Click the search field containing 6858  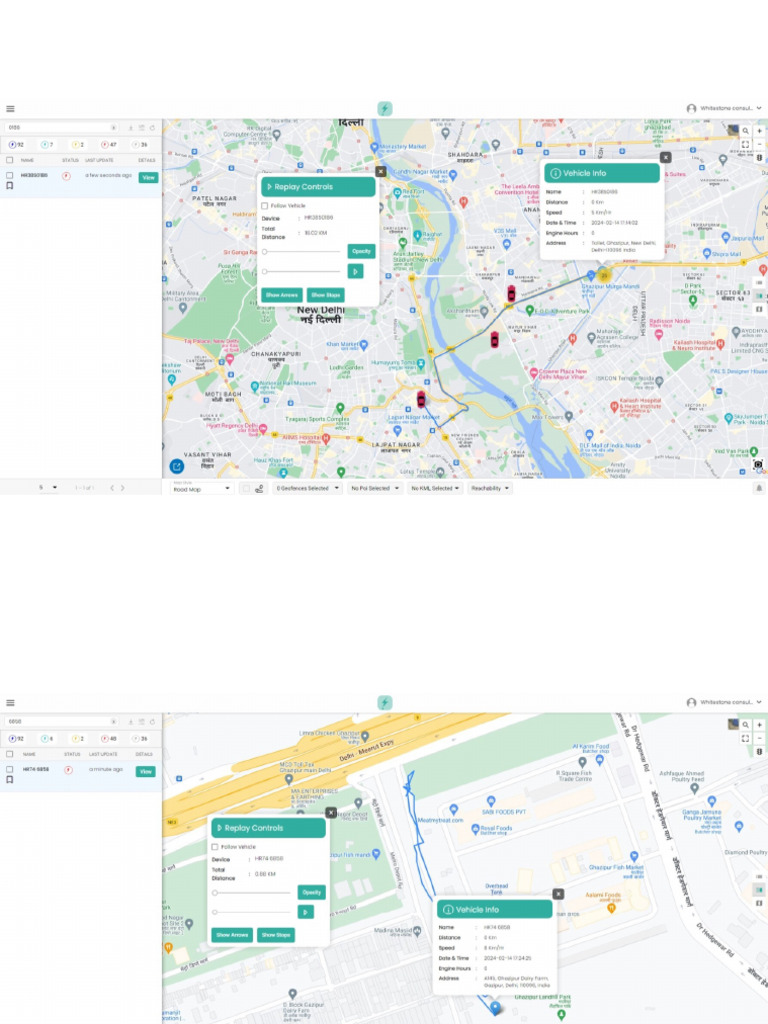coord(55,720)
